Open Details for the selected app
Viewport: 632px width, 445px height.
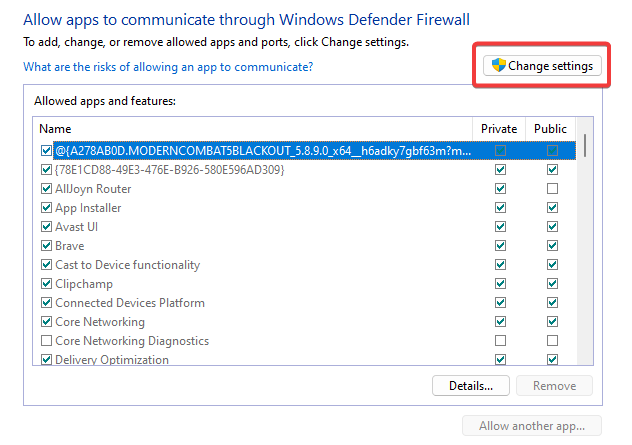click(x=471, y=385)
